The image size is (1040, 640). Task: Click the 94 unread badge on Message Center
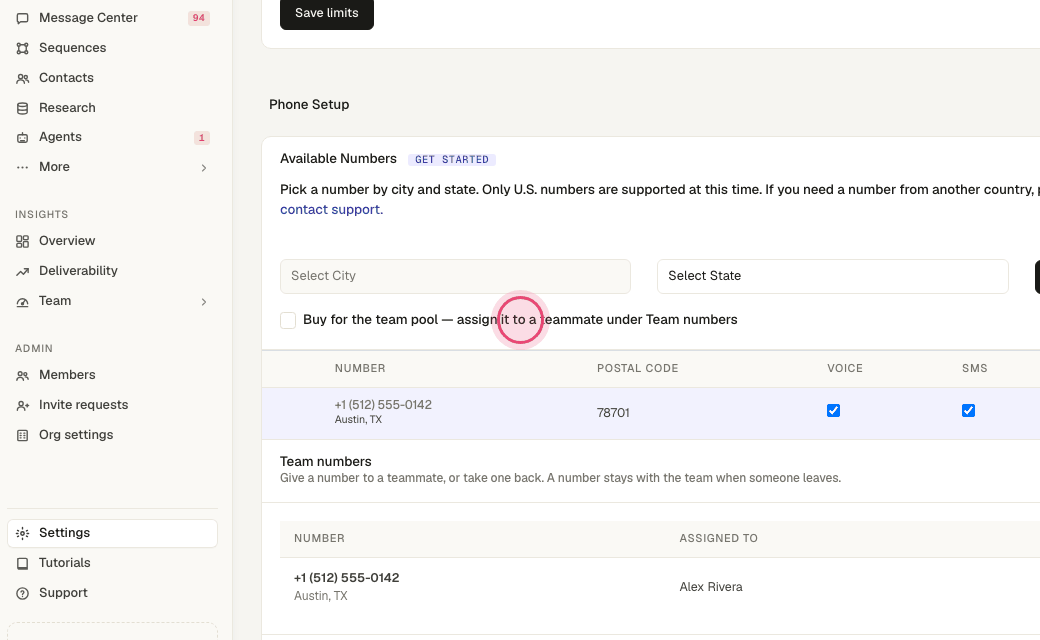[x=198, y=18]
